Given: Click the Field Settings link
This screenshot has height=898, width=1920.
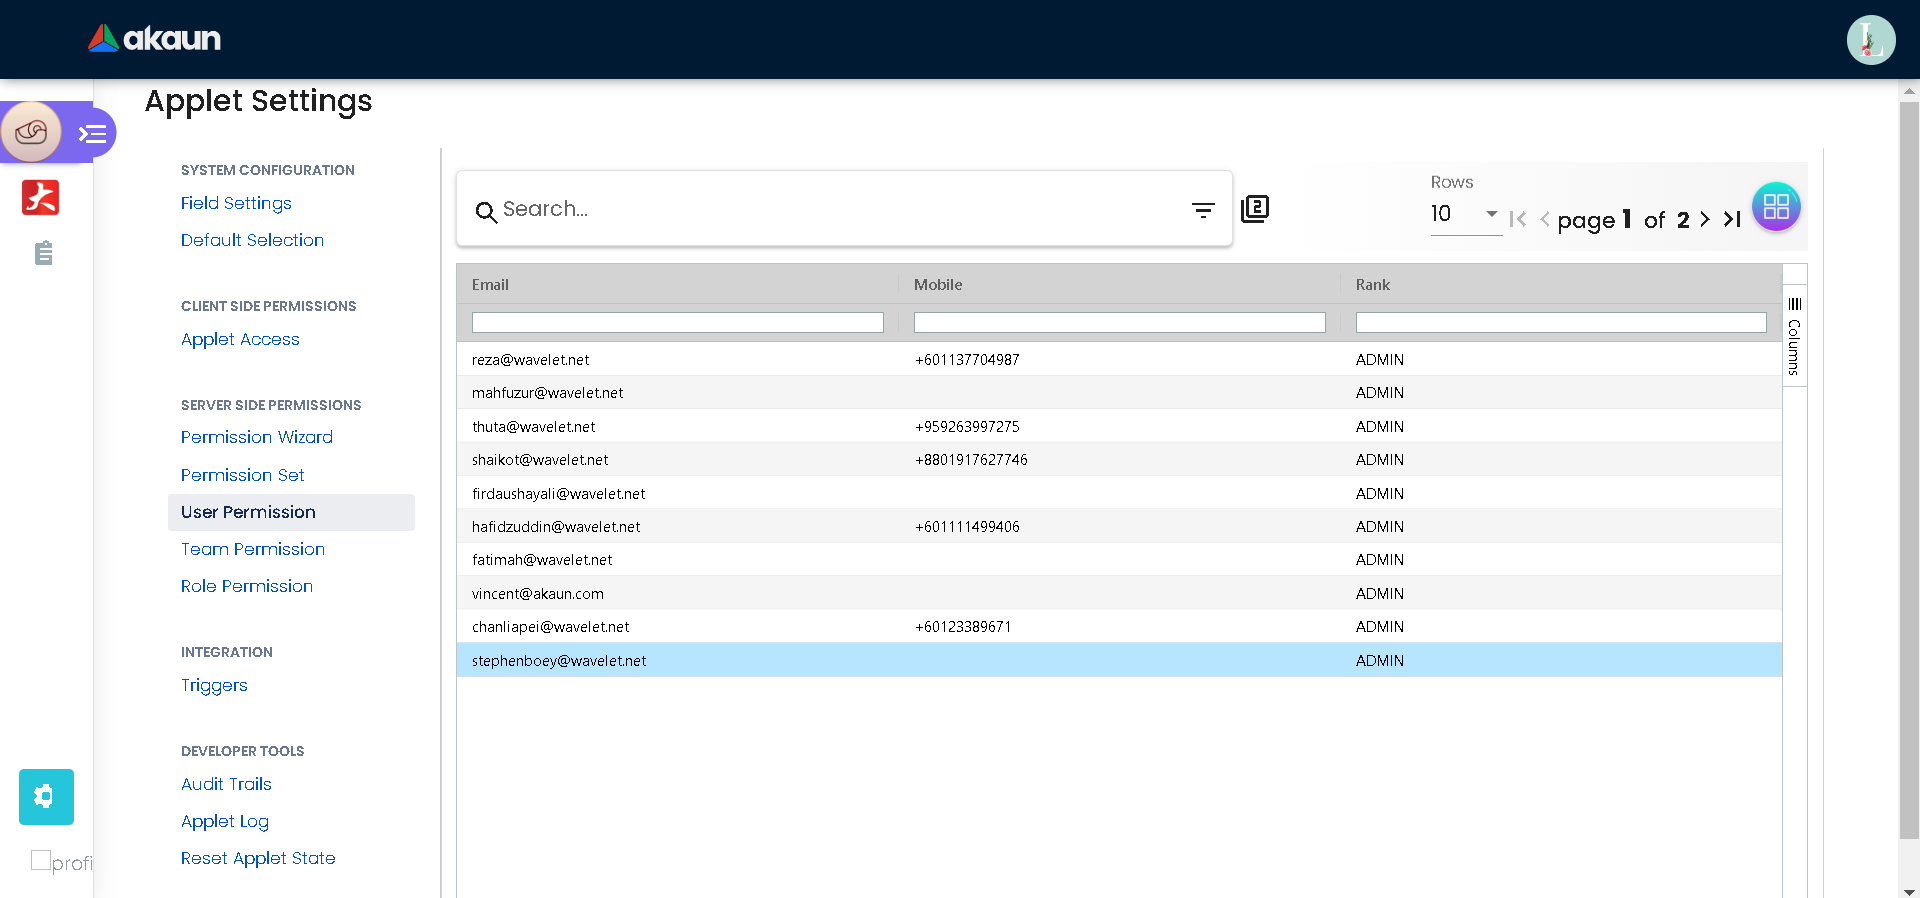Looking at the screenshot, I should tap(236, 203).
